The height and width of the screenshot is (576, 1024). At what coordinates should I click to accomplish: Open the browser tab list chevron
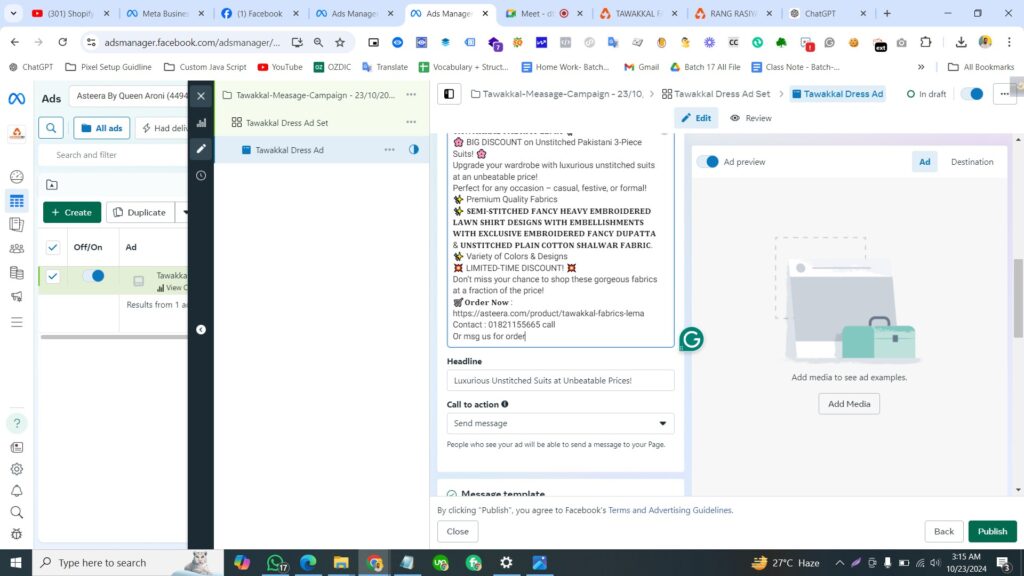click(x=13, y=13)
